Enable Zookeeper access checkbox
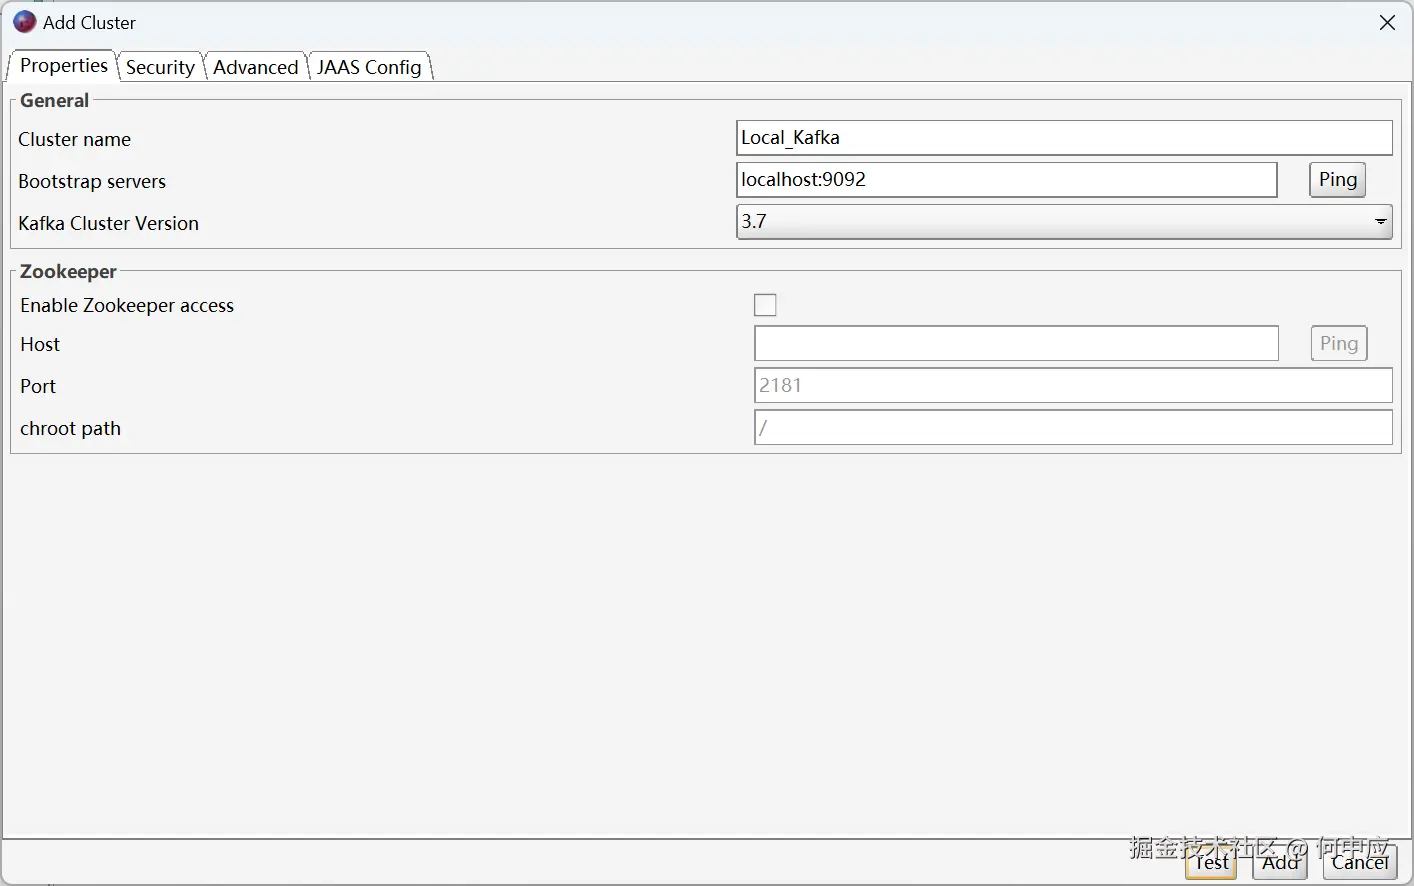This screenshot has width=1414, height=886. (x=765, y=305)
